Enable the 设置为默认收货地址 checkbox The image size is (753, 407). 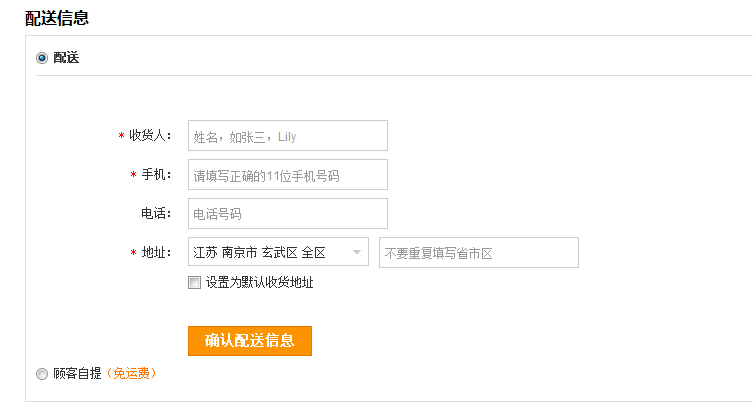[194, 283]
